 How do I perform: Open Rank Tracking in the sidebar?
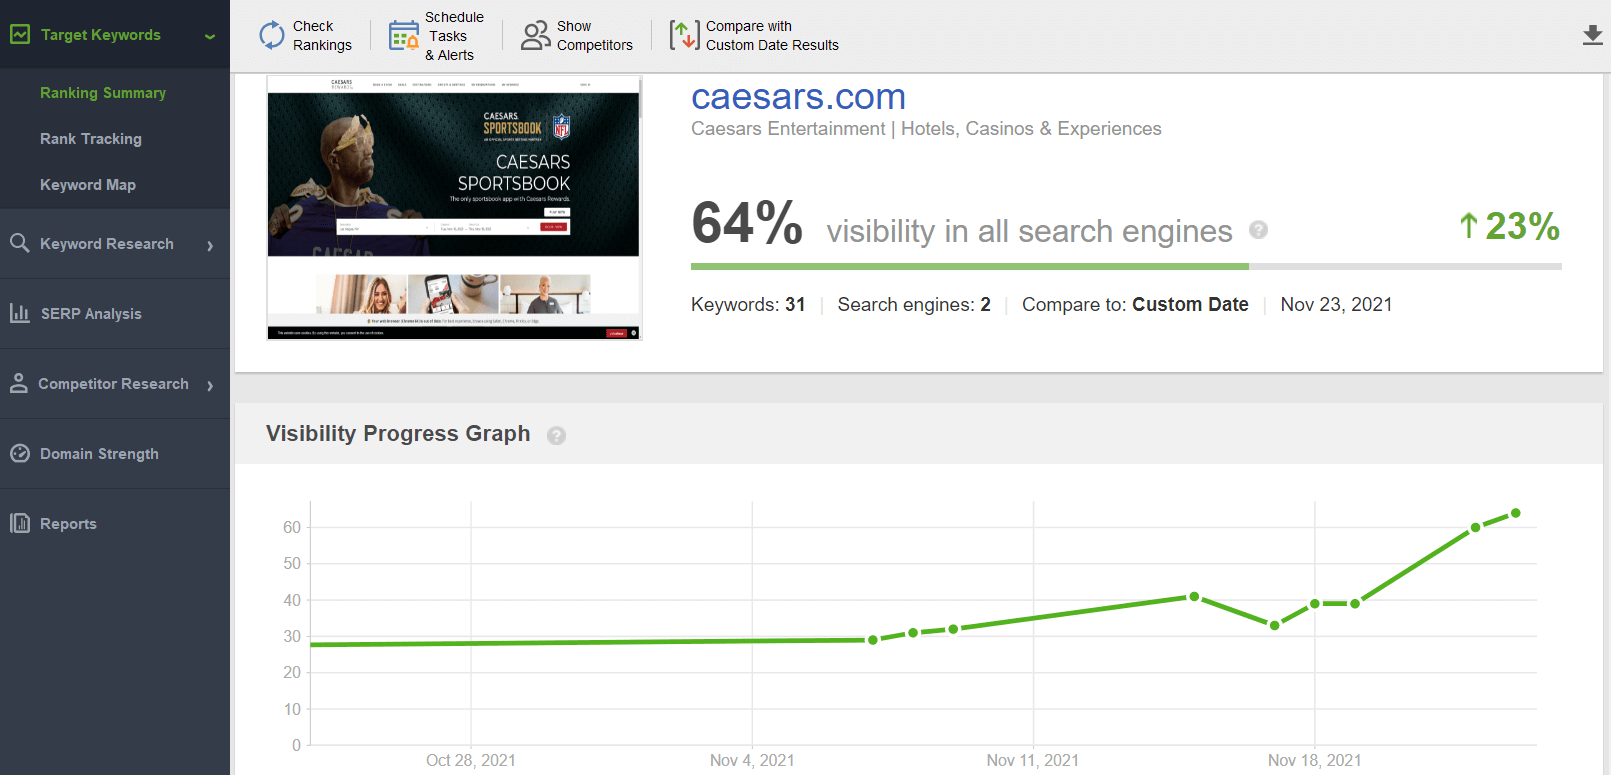pos(91,139)
